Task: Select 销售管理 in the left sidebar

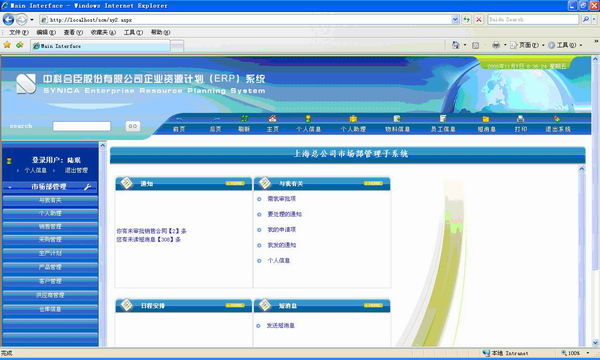Action: (x=50, y=226)
